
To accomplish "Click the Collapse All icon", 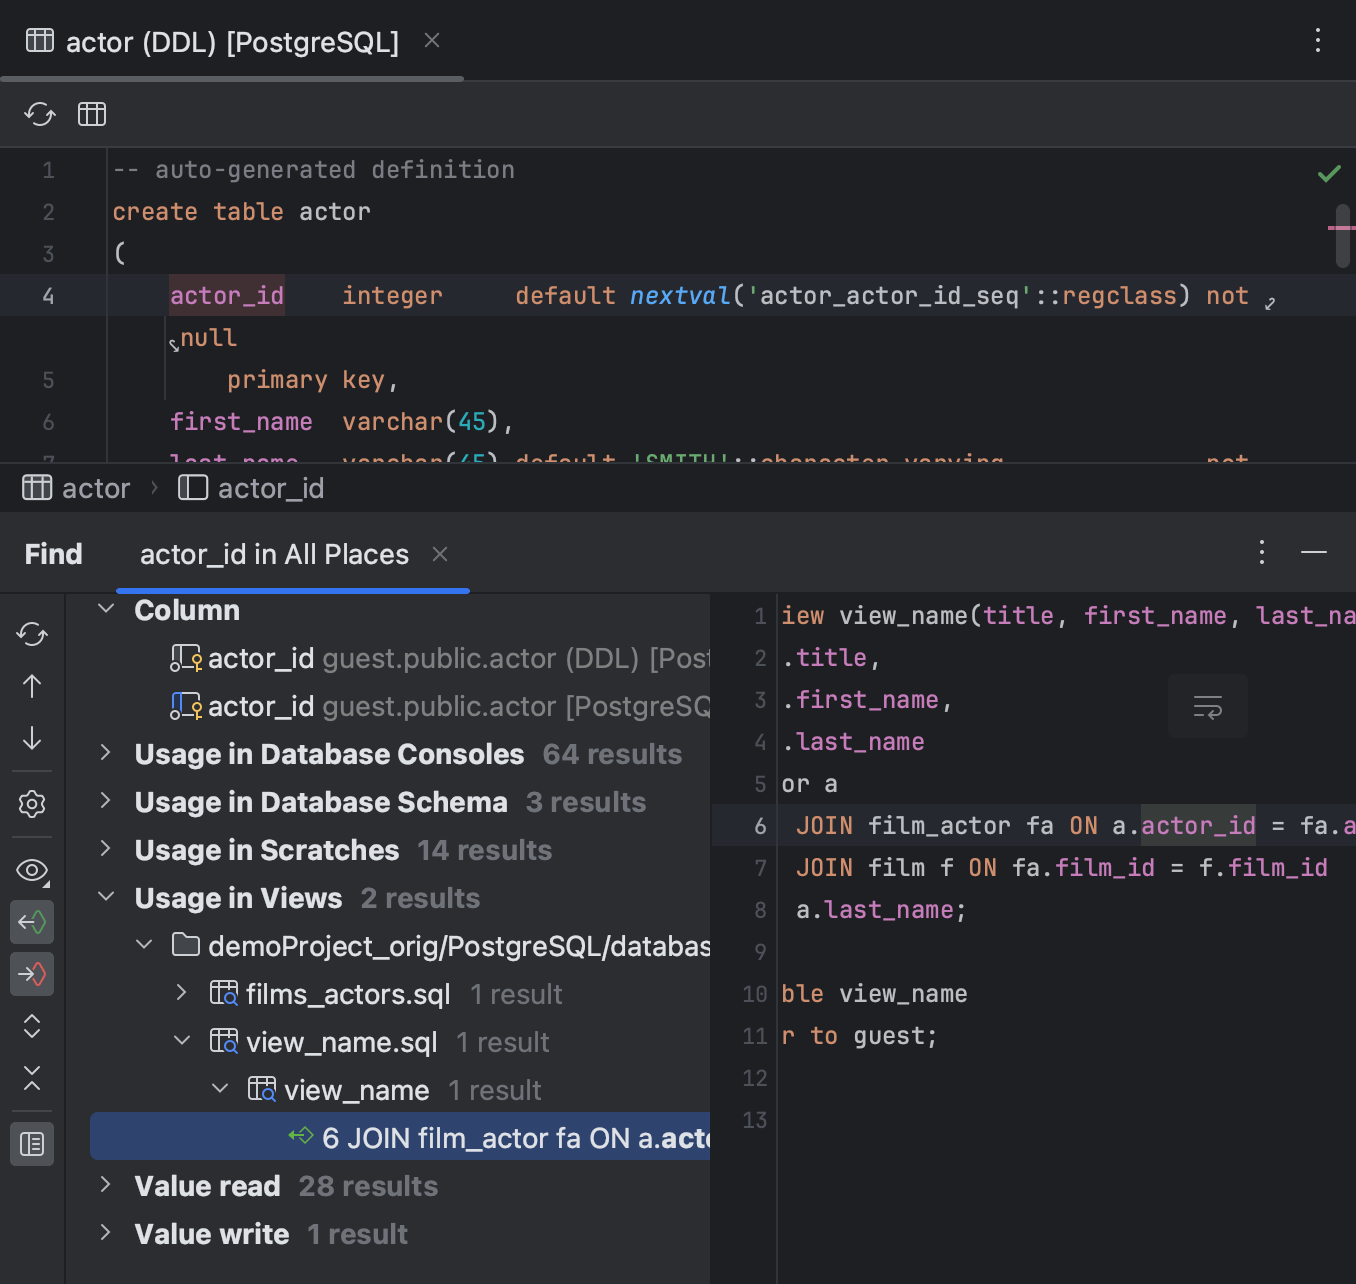I will tap(32, 1080).
